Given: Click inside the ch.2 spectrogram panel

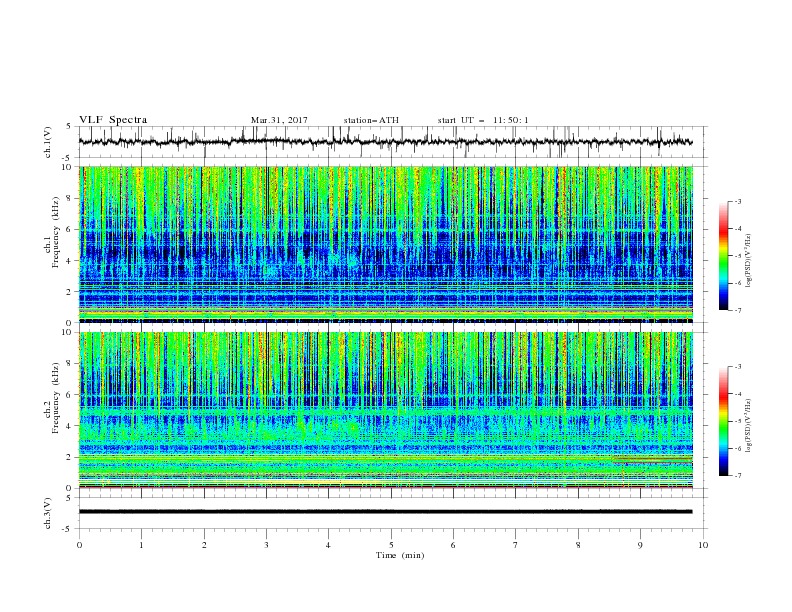Looking at the screenshot, I should pos(385,410).
